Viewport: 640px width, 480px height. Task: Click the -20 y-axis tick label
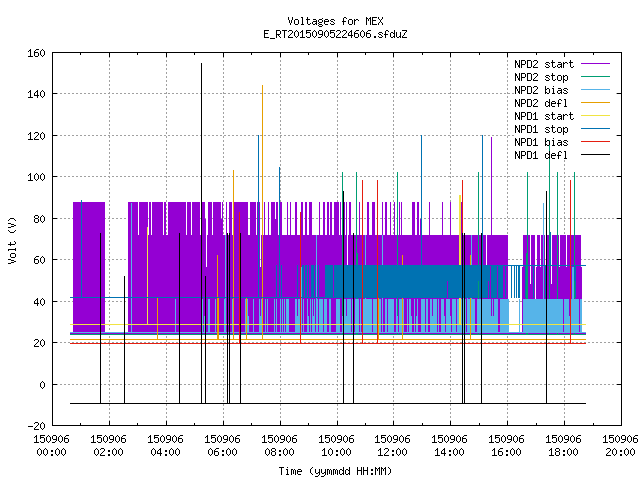(36, 426)
